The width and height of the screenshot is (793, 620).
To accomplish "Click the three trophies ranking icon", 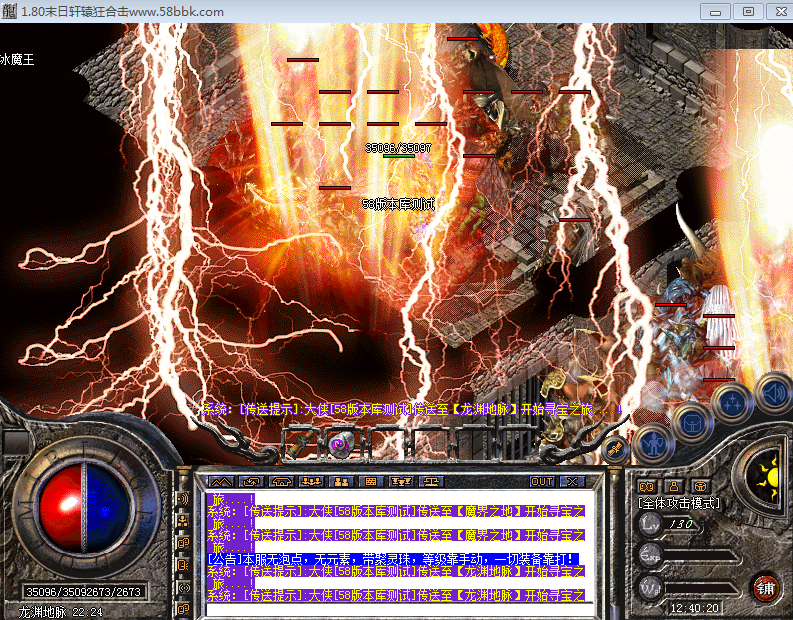I will 402,482.
